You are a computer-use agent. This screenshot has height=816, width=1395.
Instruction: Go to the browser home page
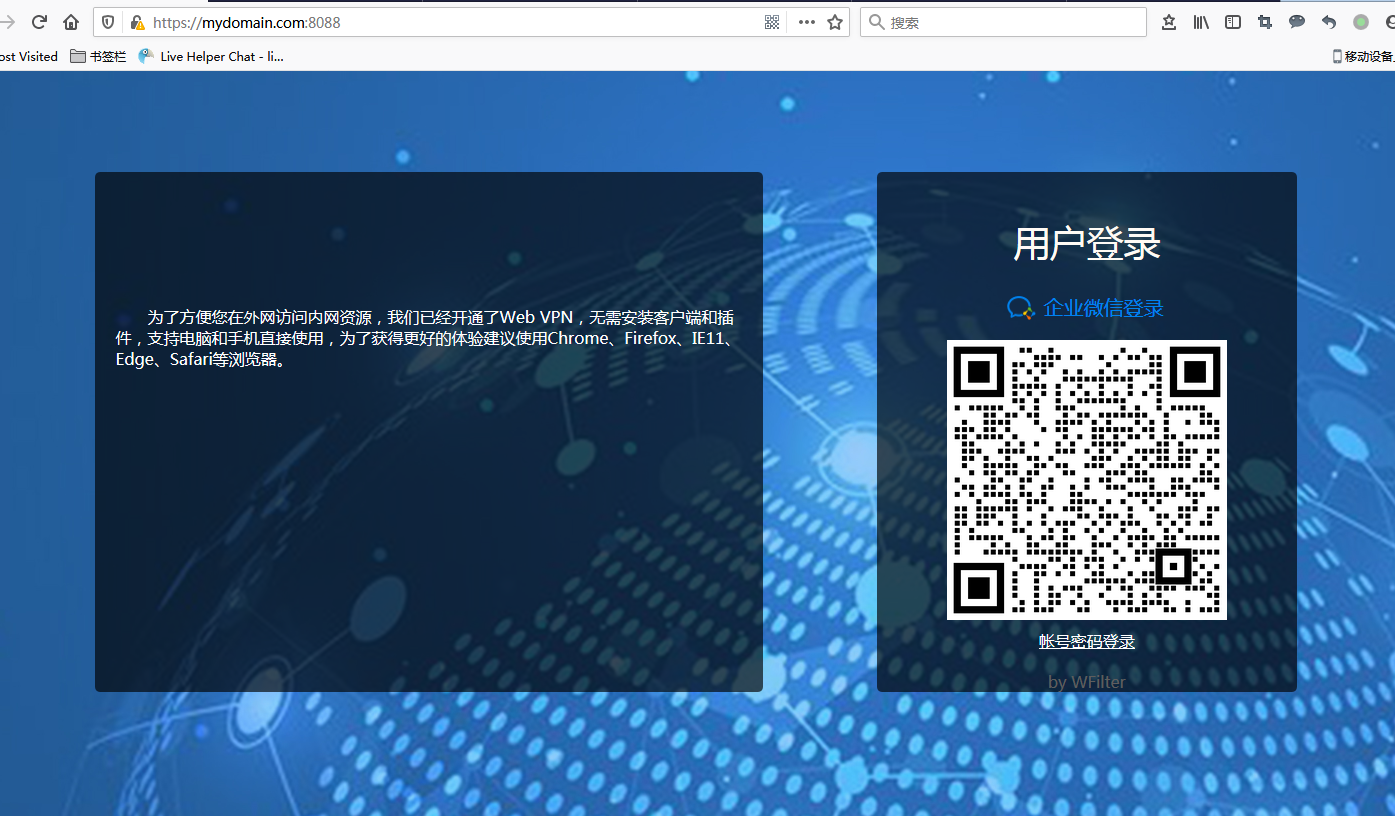tap(71, 22)
